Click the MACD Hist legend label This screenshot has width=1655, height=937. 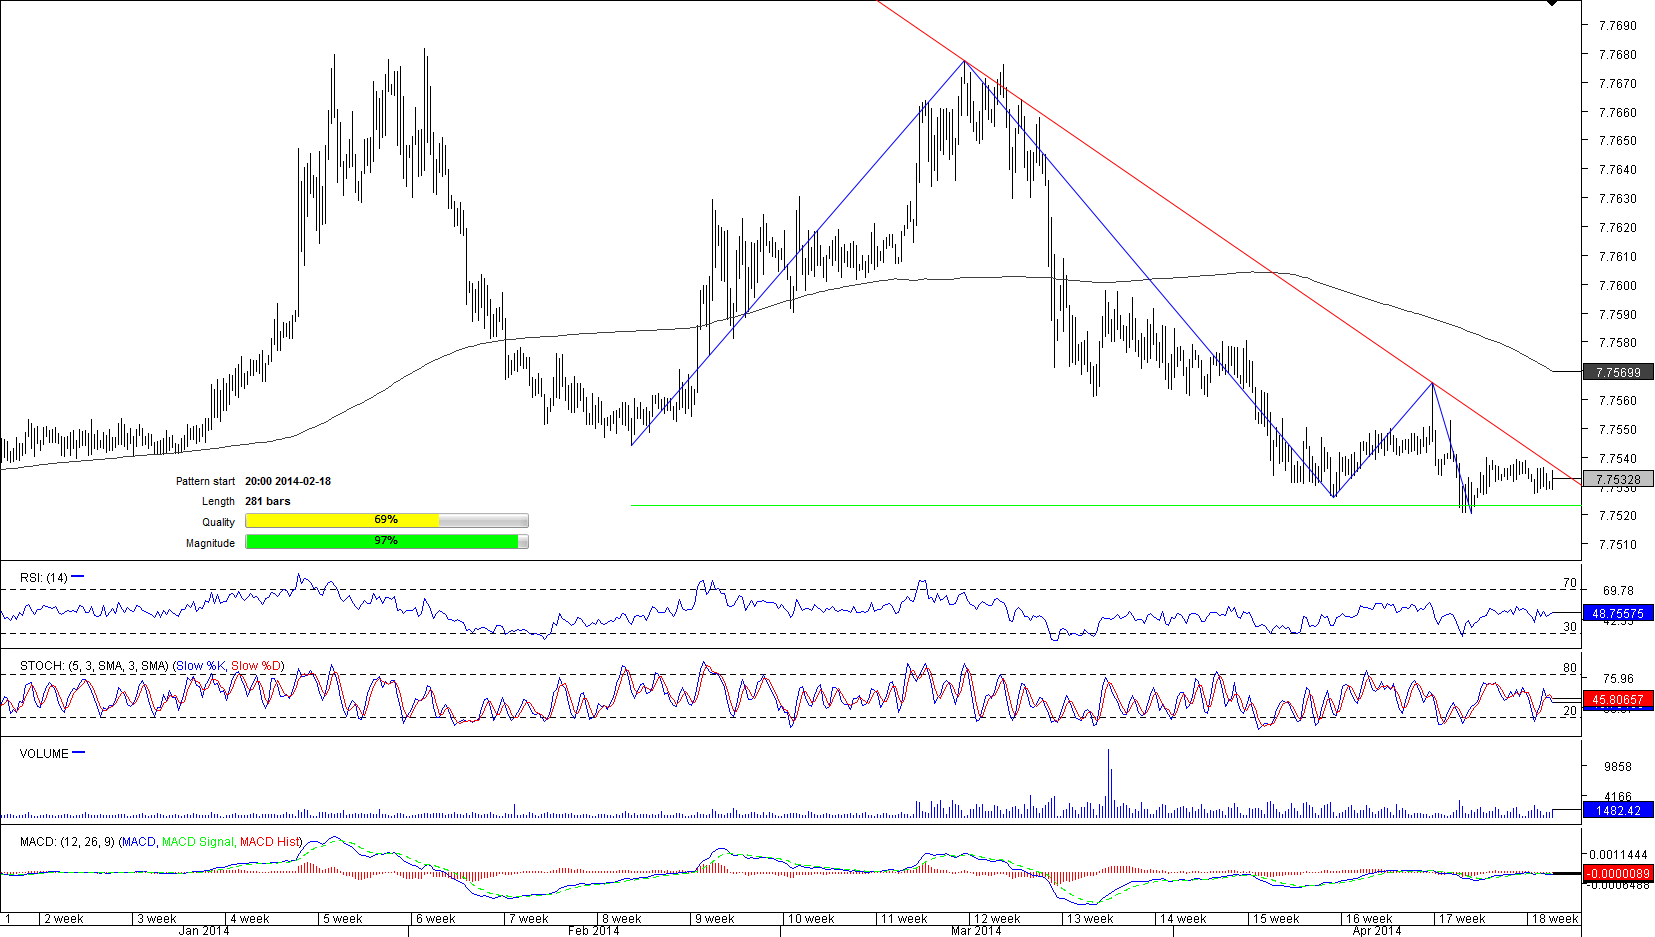pos(269,842)
